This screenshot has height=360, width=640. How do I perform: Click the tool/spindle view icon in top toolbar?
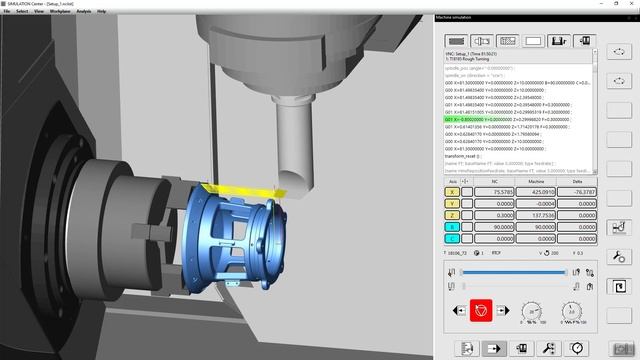(x=482, y=41)
